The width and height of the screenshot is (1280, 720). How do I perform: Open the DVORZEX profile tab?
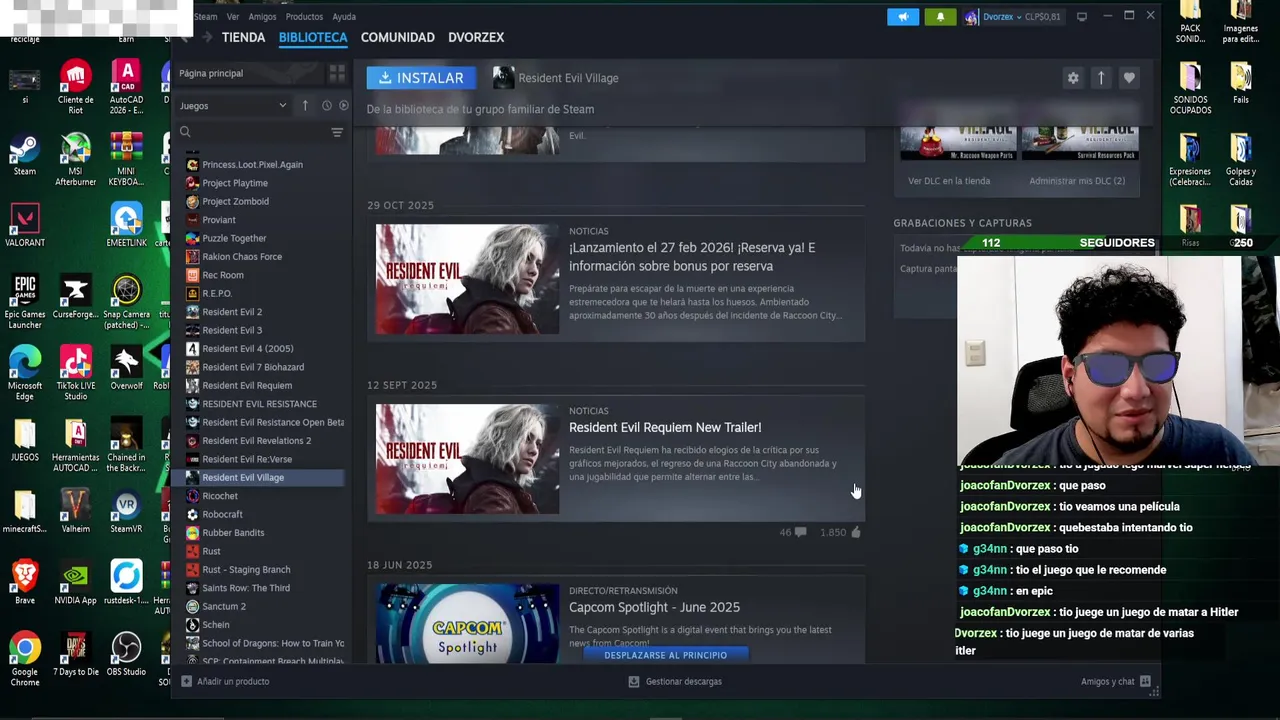(x=476, y=37)
